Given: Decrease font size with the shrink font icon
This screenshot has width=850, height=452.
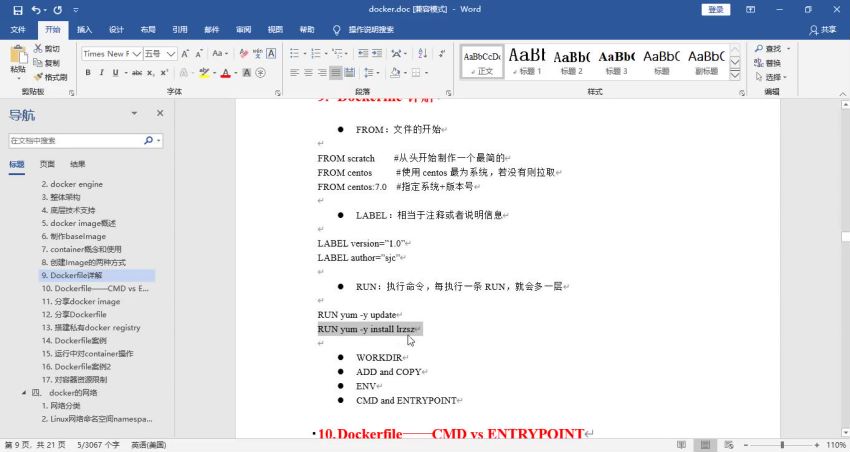Looking at the screenshot, I should tap(199, 54).
